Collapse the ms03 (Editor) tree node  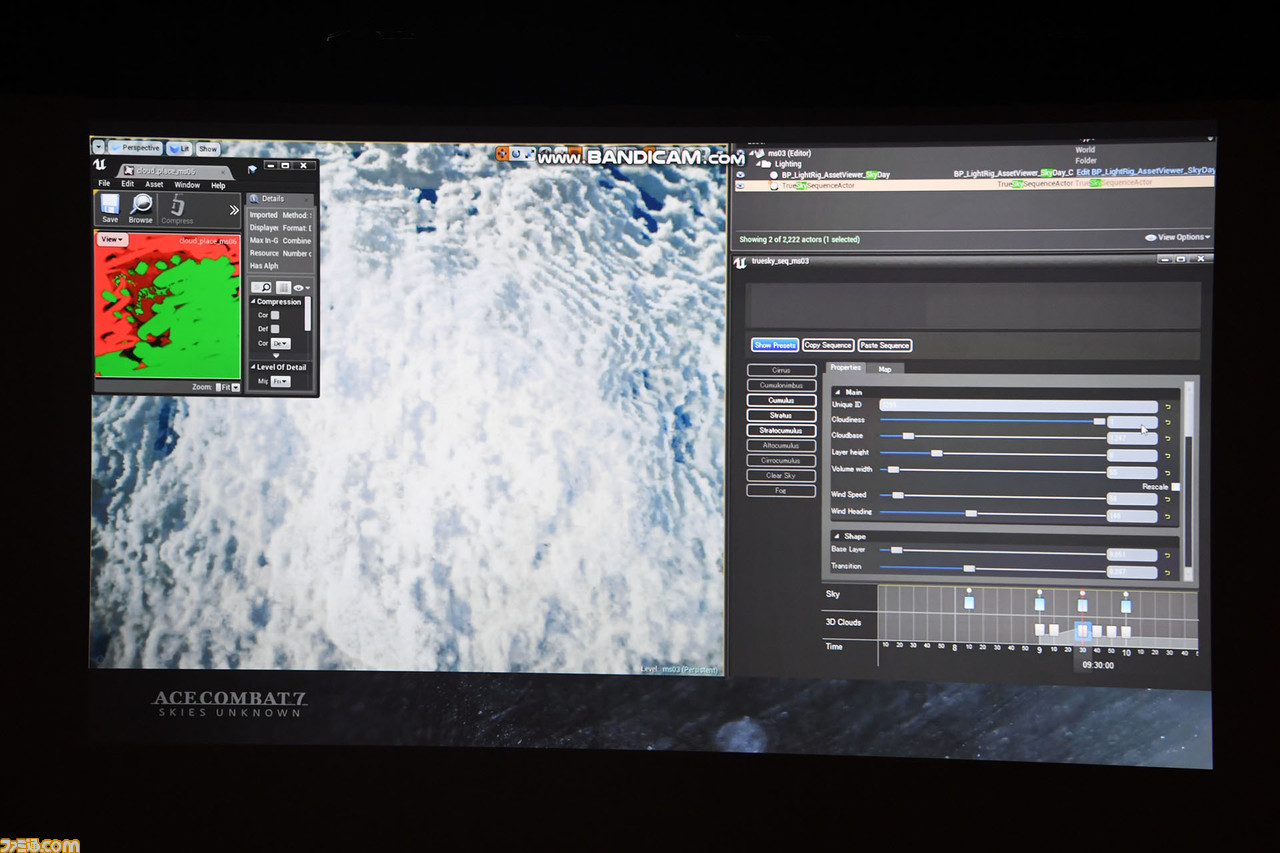point(753,153)
